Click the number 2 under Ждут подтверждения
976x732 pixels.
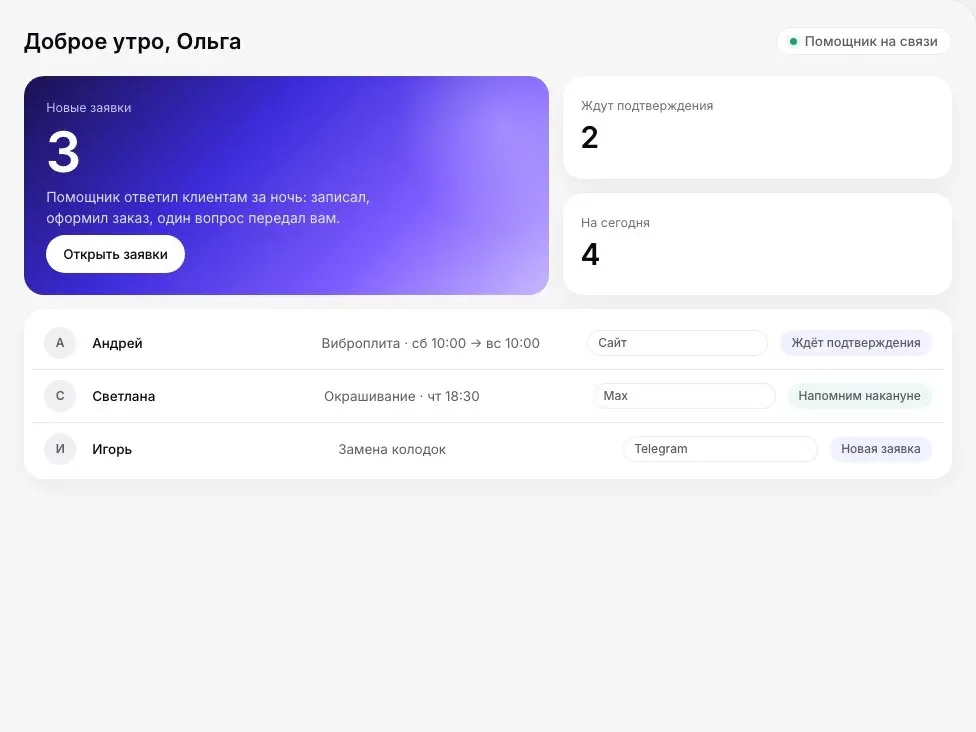click(x=589, y=138)
